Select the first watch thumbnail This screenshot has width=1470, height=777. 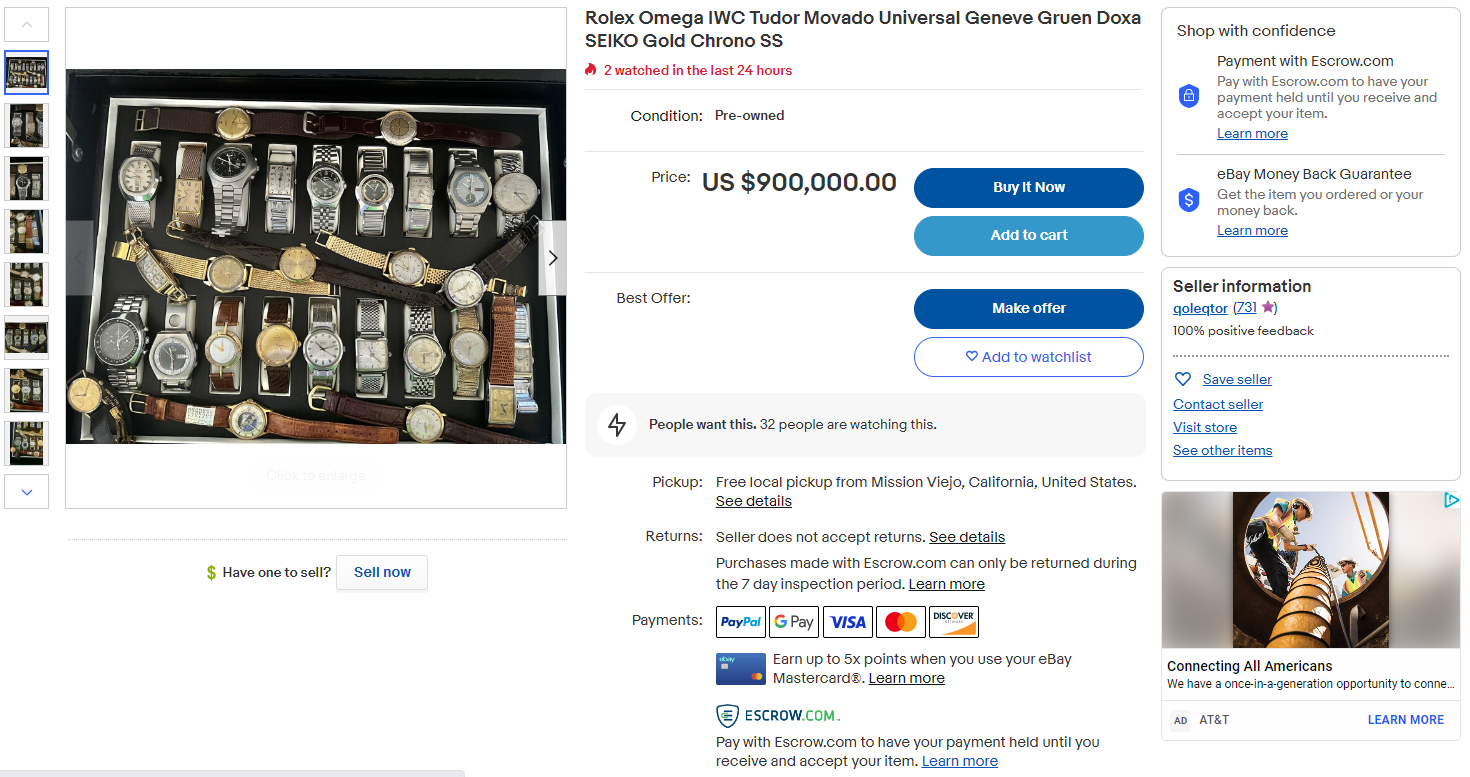(26, 73)
